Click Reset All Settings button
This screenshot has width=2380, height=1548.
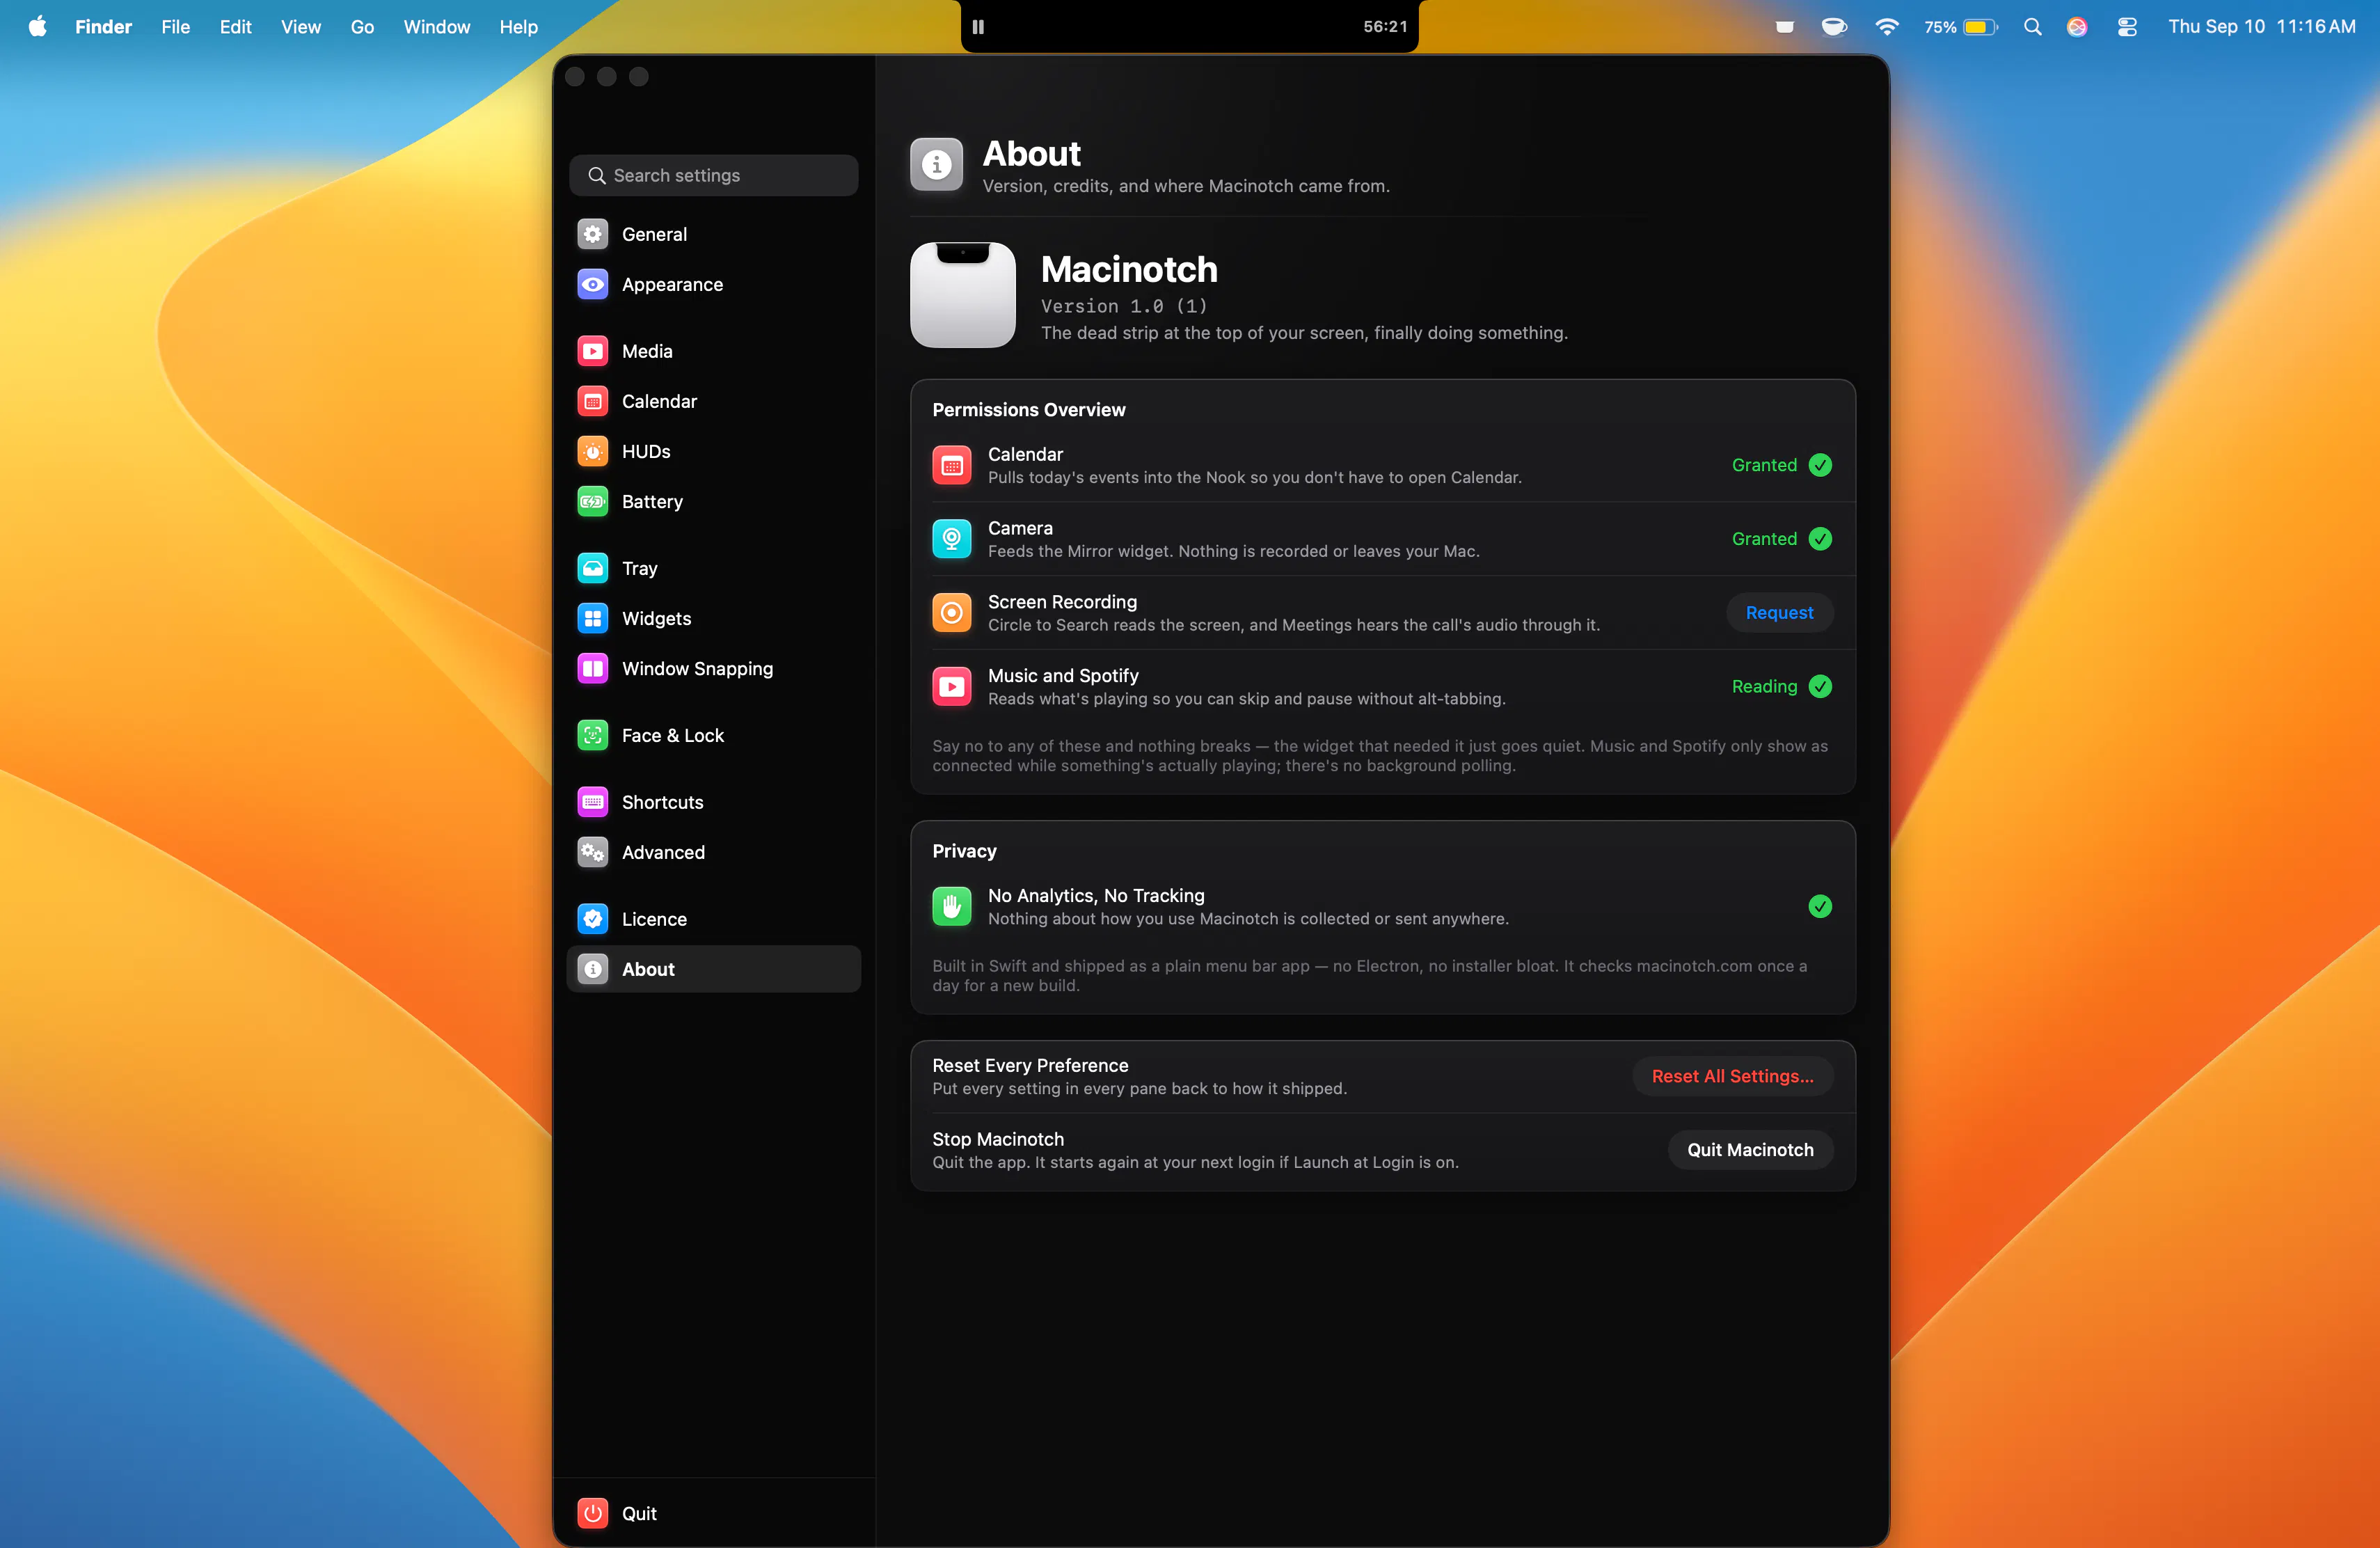1732,1076
